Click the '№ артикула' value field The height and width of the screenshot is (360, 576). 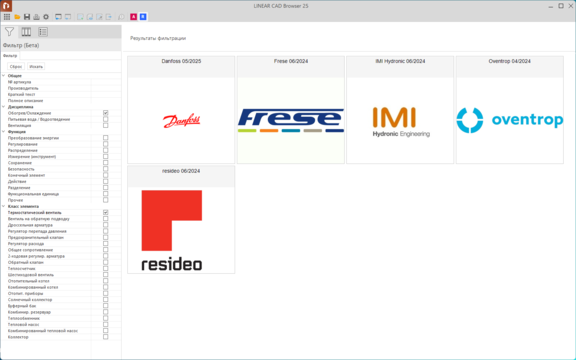click(x=106, y=82)
